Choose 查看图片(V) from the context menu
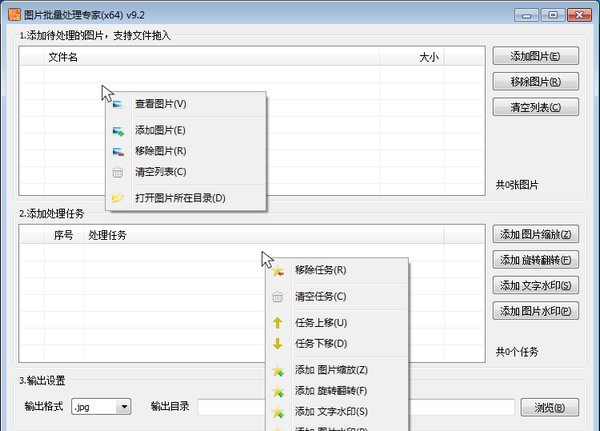 click(x=186, y=104)
